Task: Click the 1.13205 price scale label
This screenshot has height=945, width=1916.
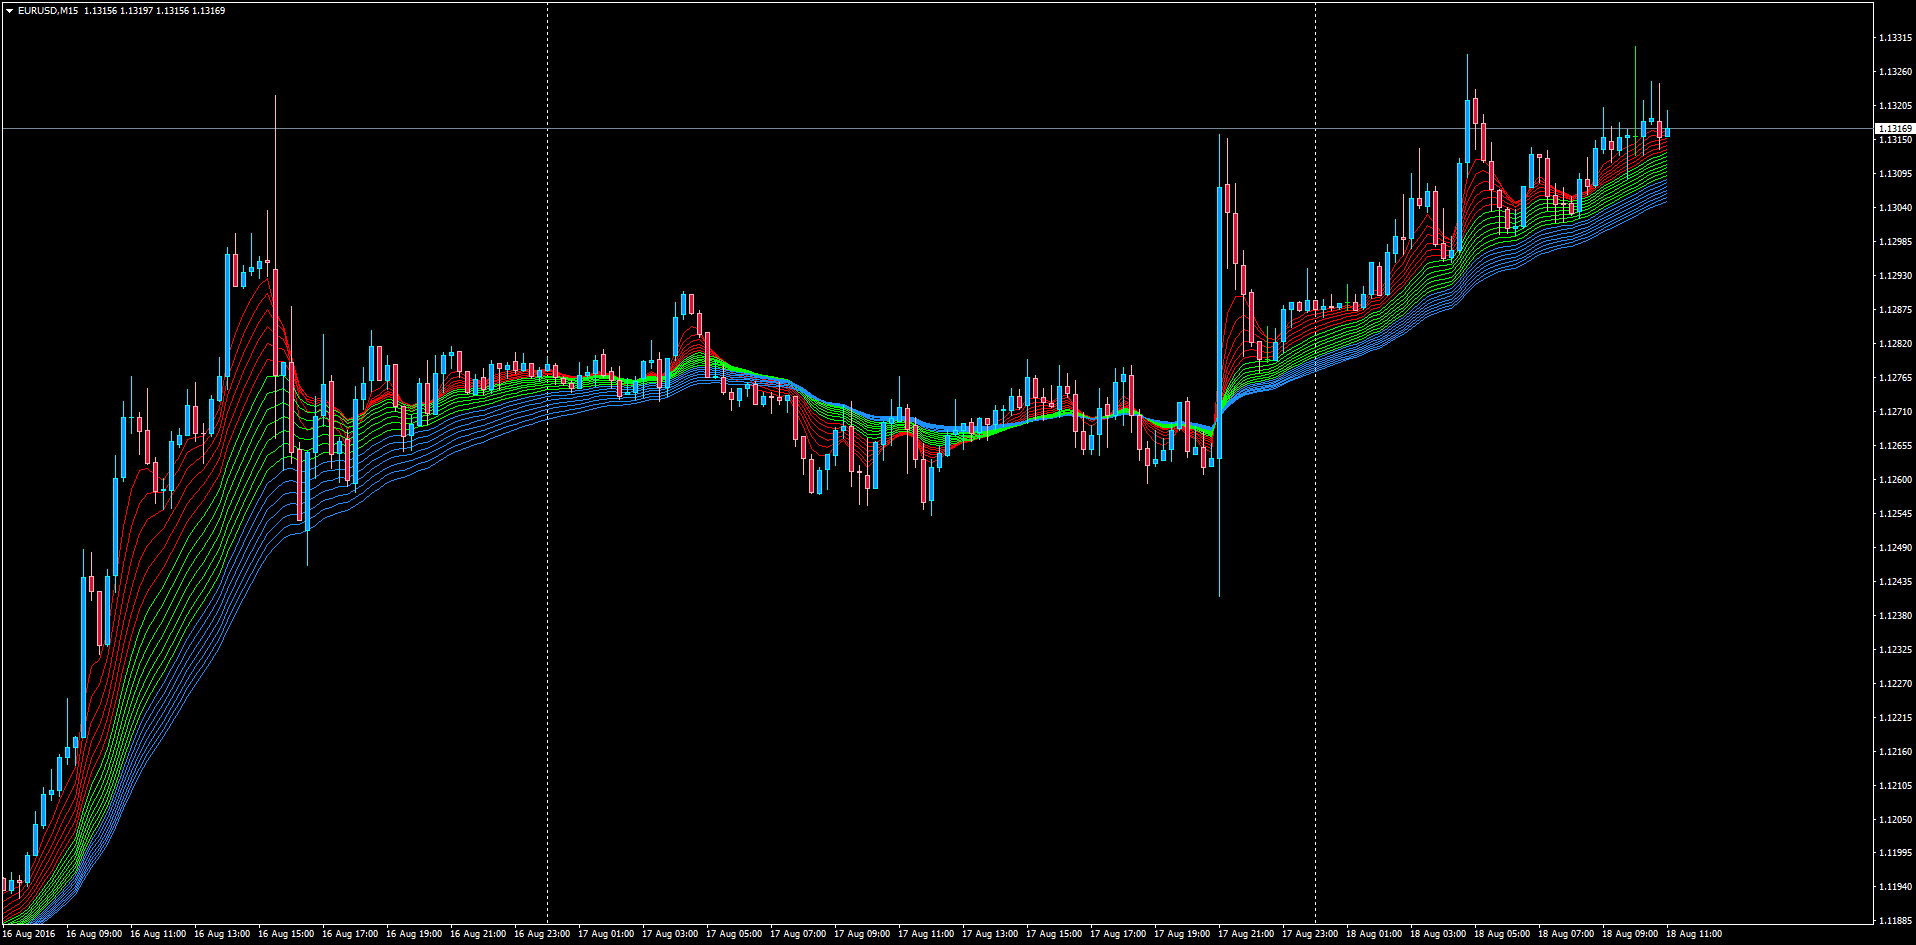Action: pyautogui.click(x=1896, y=106)
